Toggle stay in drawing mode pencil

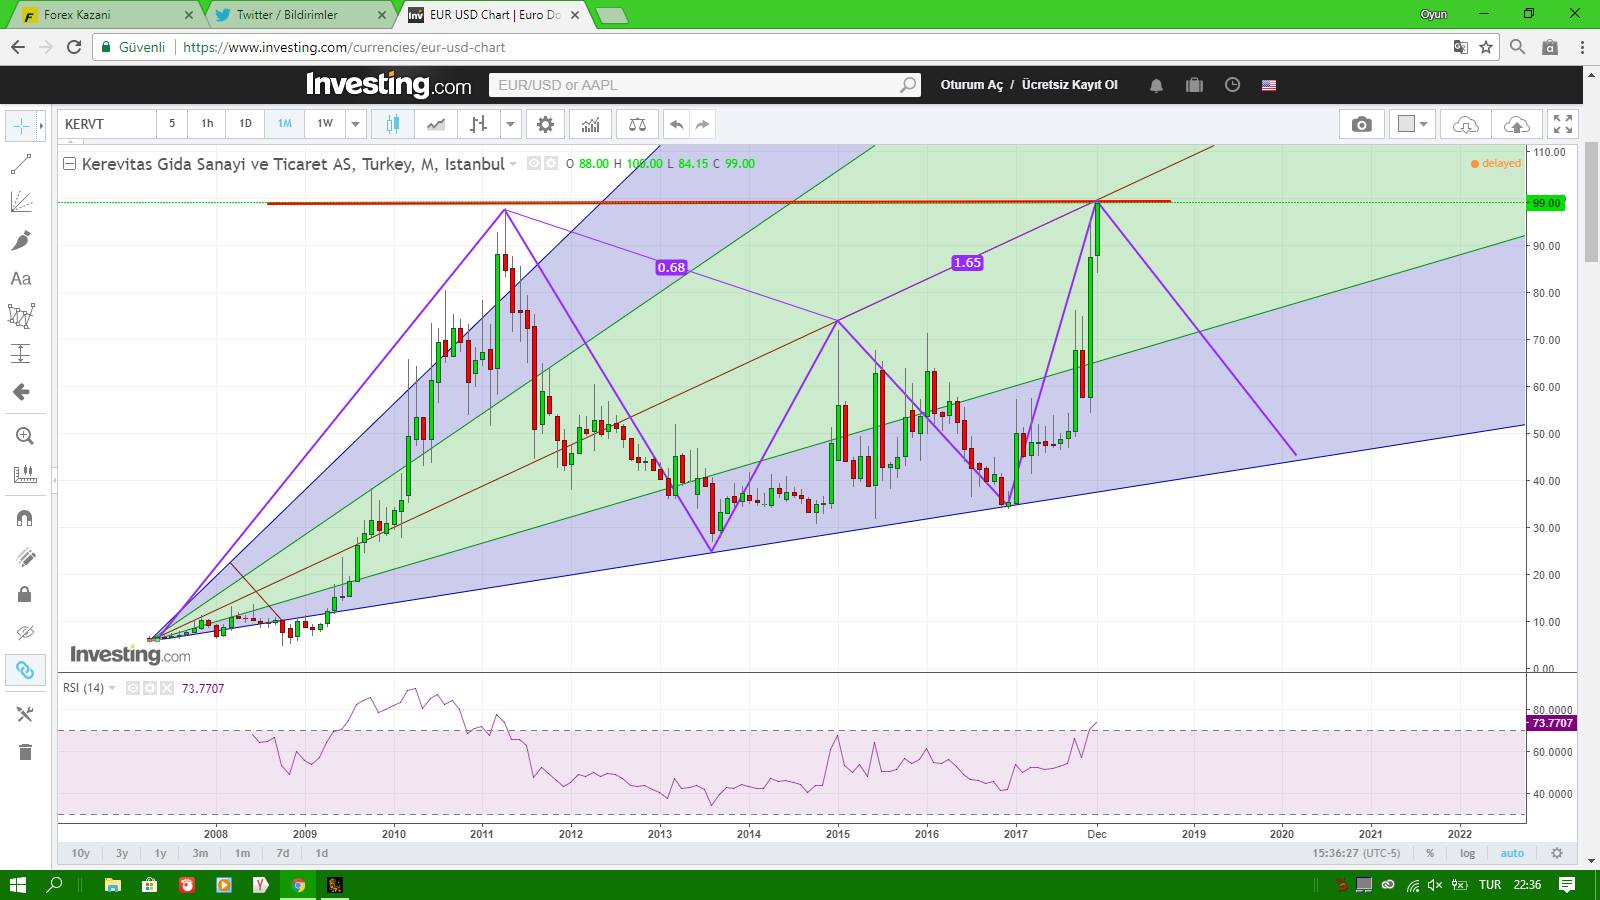pos(25,556)
